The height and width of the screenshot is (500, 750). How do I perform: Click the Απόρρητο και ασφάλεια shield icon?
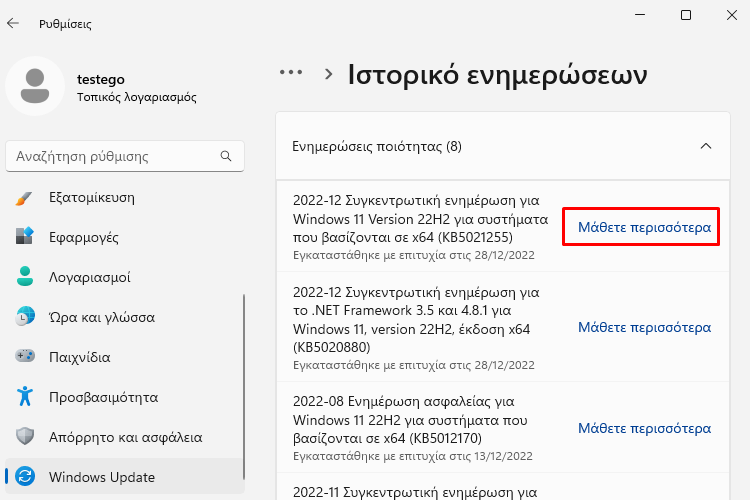click(x=25, y=436)
